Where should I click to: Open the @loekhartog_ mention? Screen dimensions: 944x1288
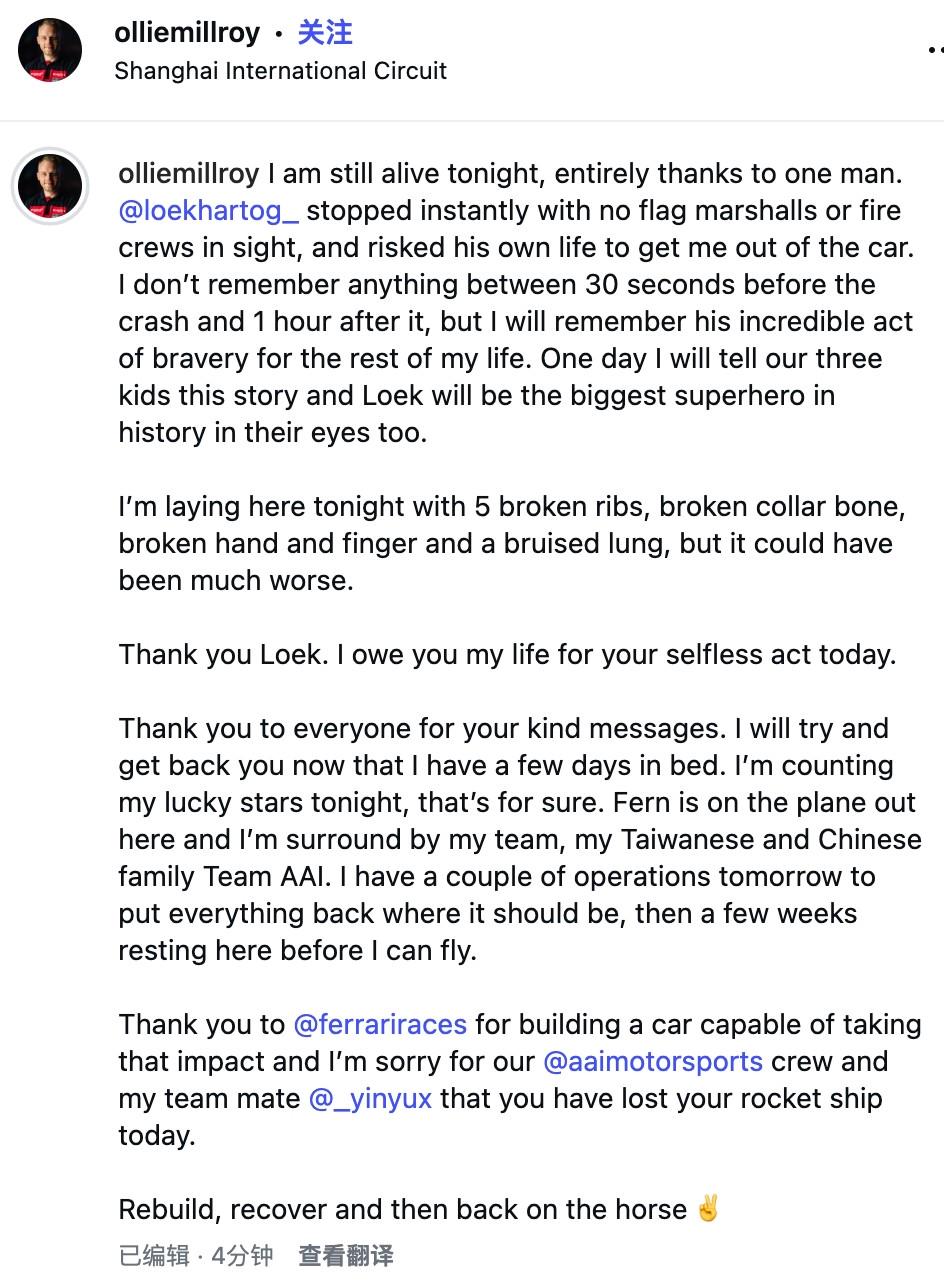[209, 211]
